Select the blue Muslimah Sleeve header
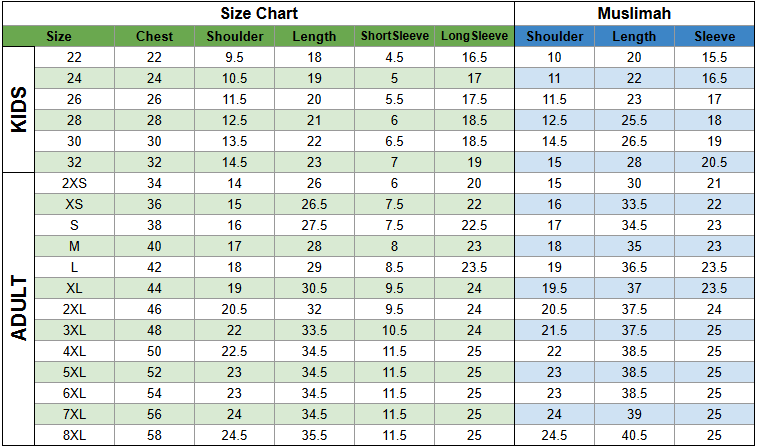 click(x=715, y=36)
